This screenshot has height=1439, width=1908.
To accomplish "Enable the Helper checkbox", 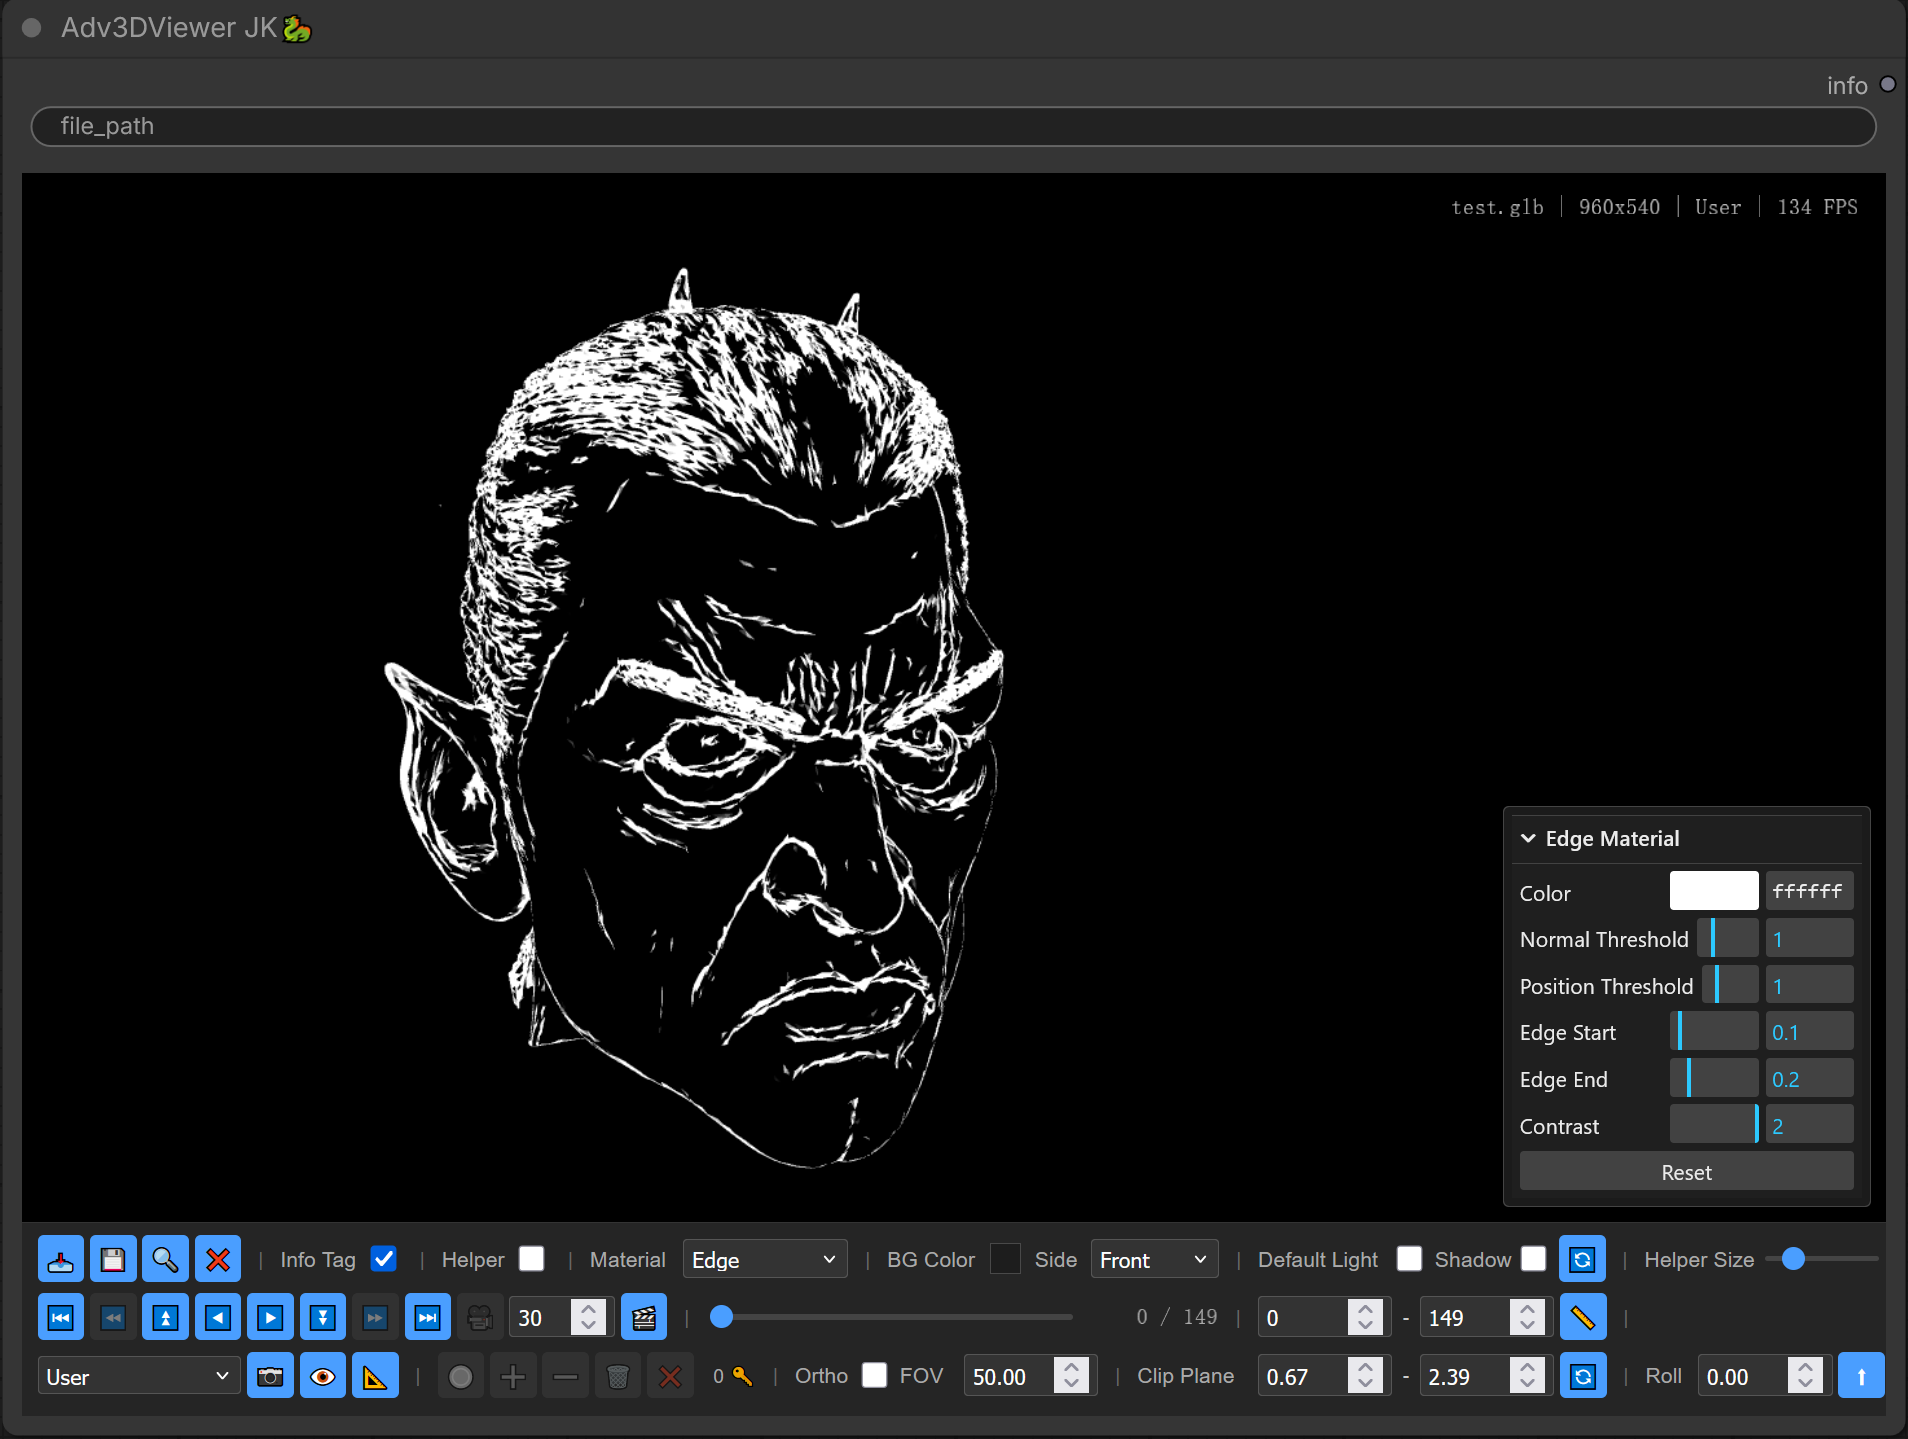I will coord(532,1259).
